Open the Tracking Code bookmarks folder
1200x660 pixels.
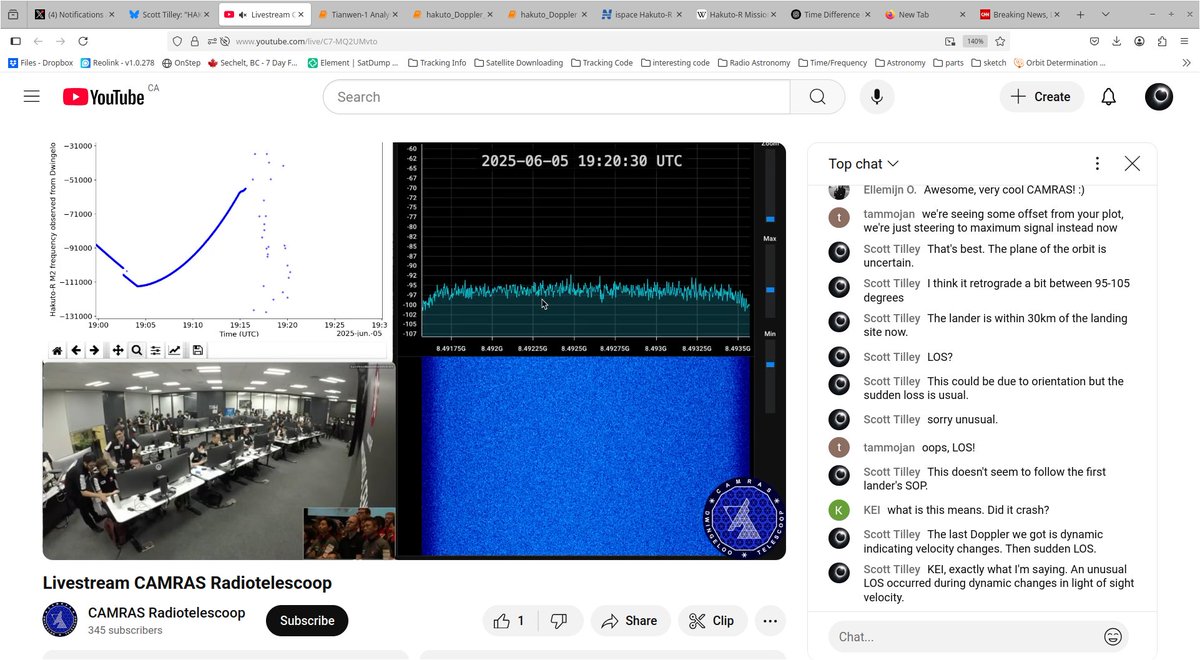[601, 62]
